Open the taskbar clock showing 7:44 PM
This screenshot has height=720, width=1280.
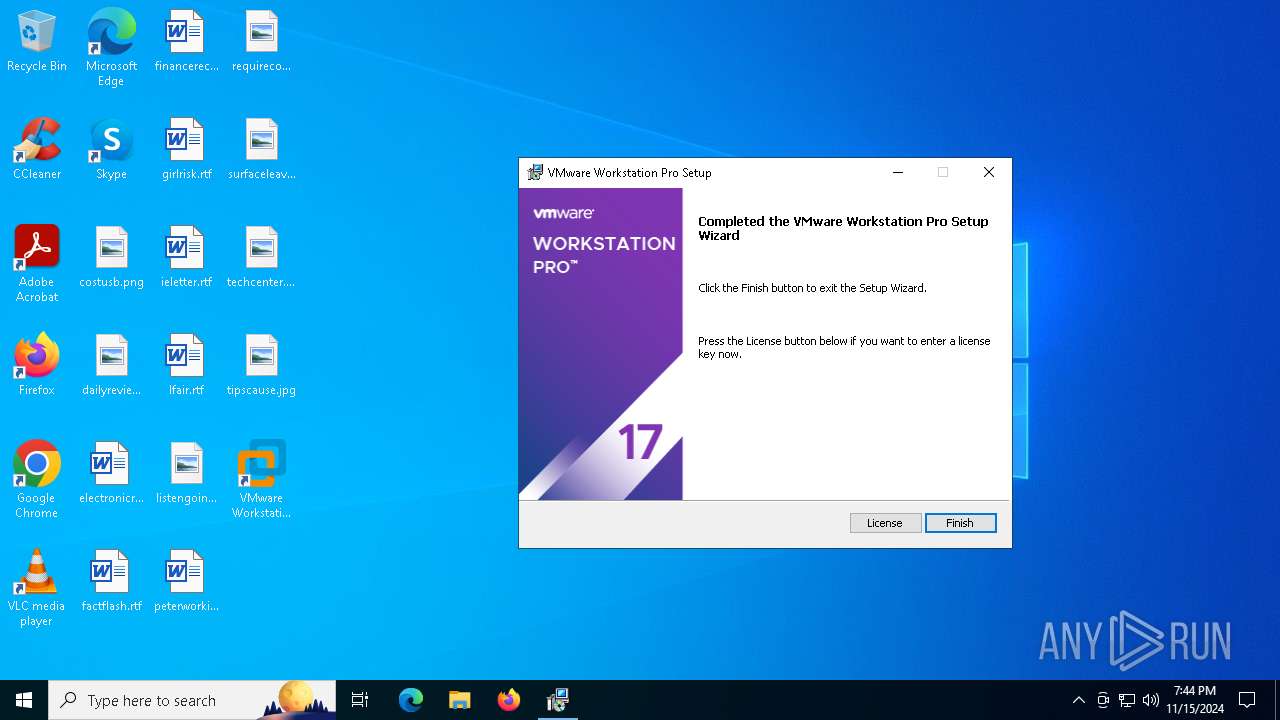point(1195,700)
